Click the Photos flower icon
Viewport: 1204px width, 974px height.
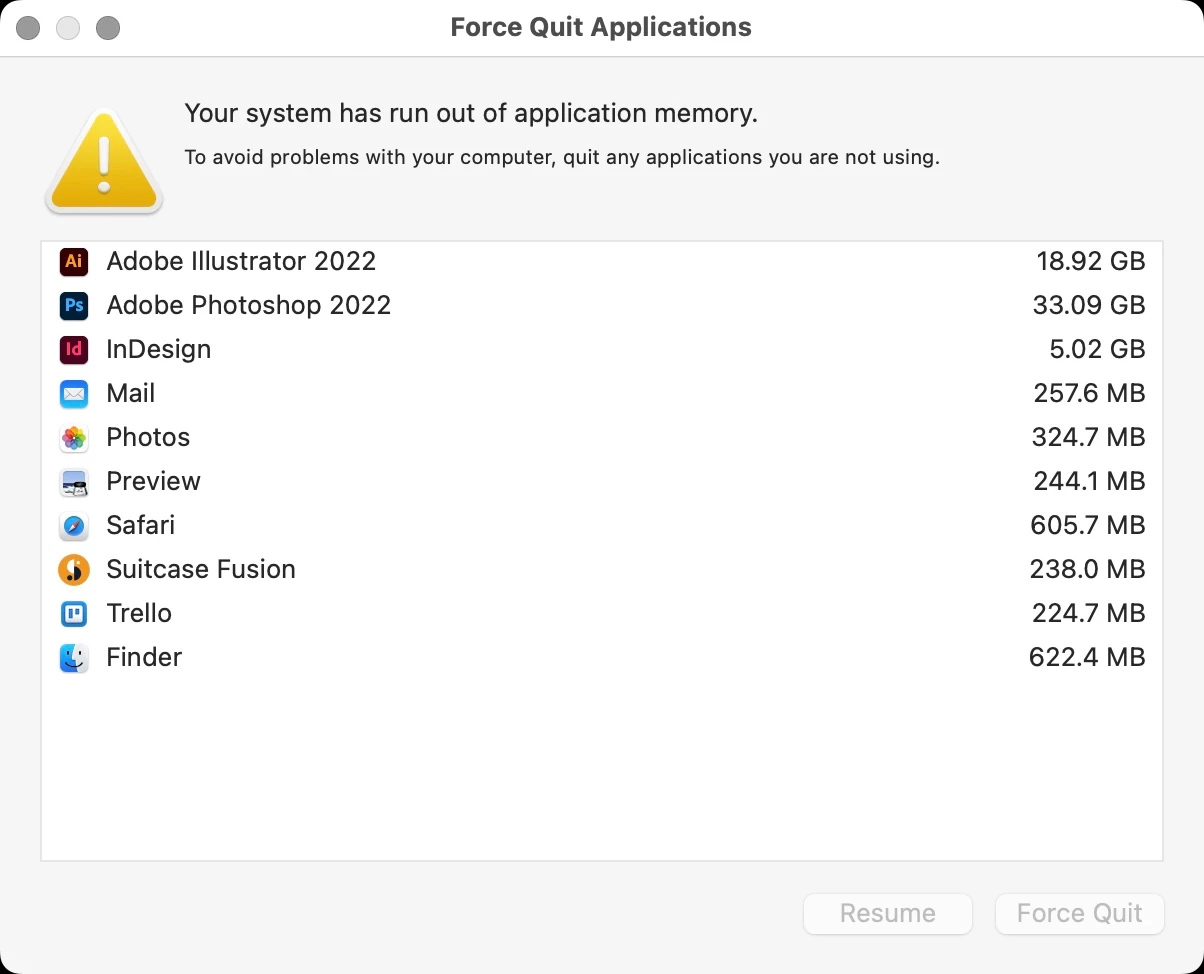[74, 437]
